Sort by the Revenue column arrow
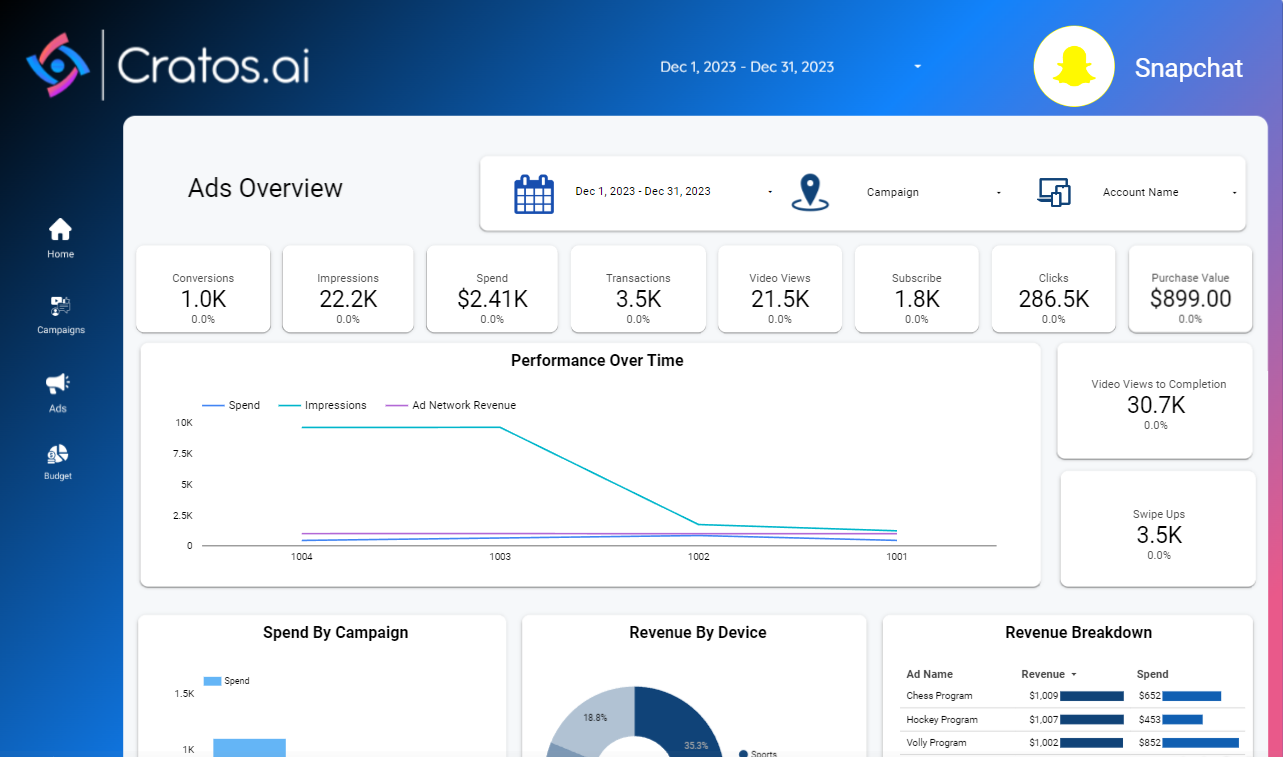Image resolution: width=1283 pixels, height=757 pixels. click(x=1073, y=675)
